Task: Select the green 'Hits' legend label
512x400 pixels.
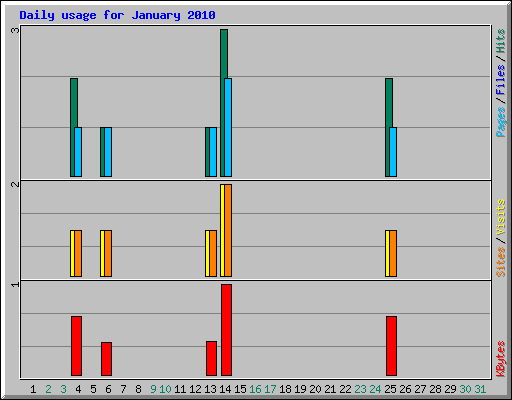Action: [501, 41]
